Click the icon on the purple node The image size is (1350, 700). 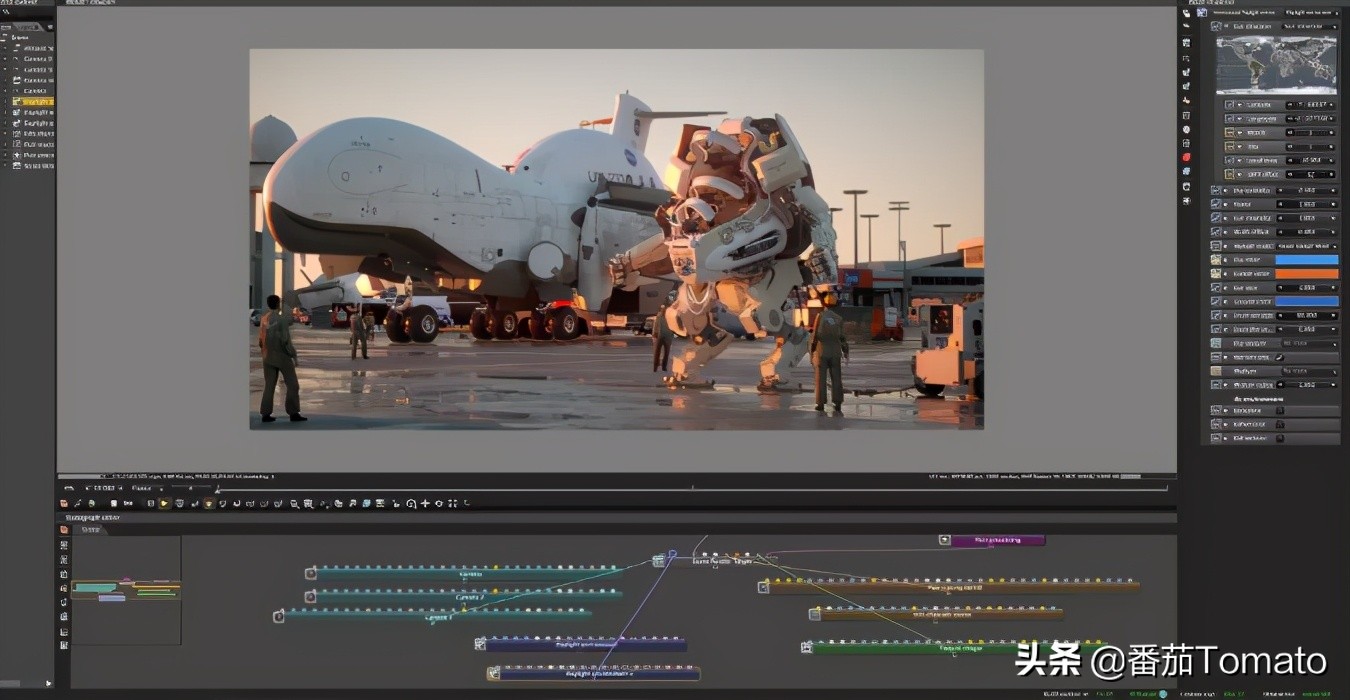[x=945, y=540]
